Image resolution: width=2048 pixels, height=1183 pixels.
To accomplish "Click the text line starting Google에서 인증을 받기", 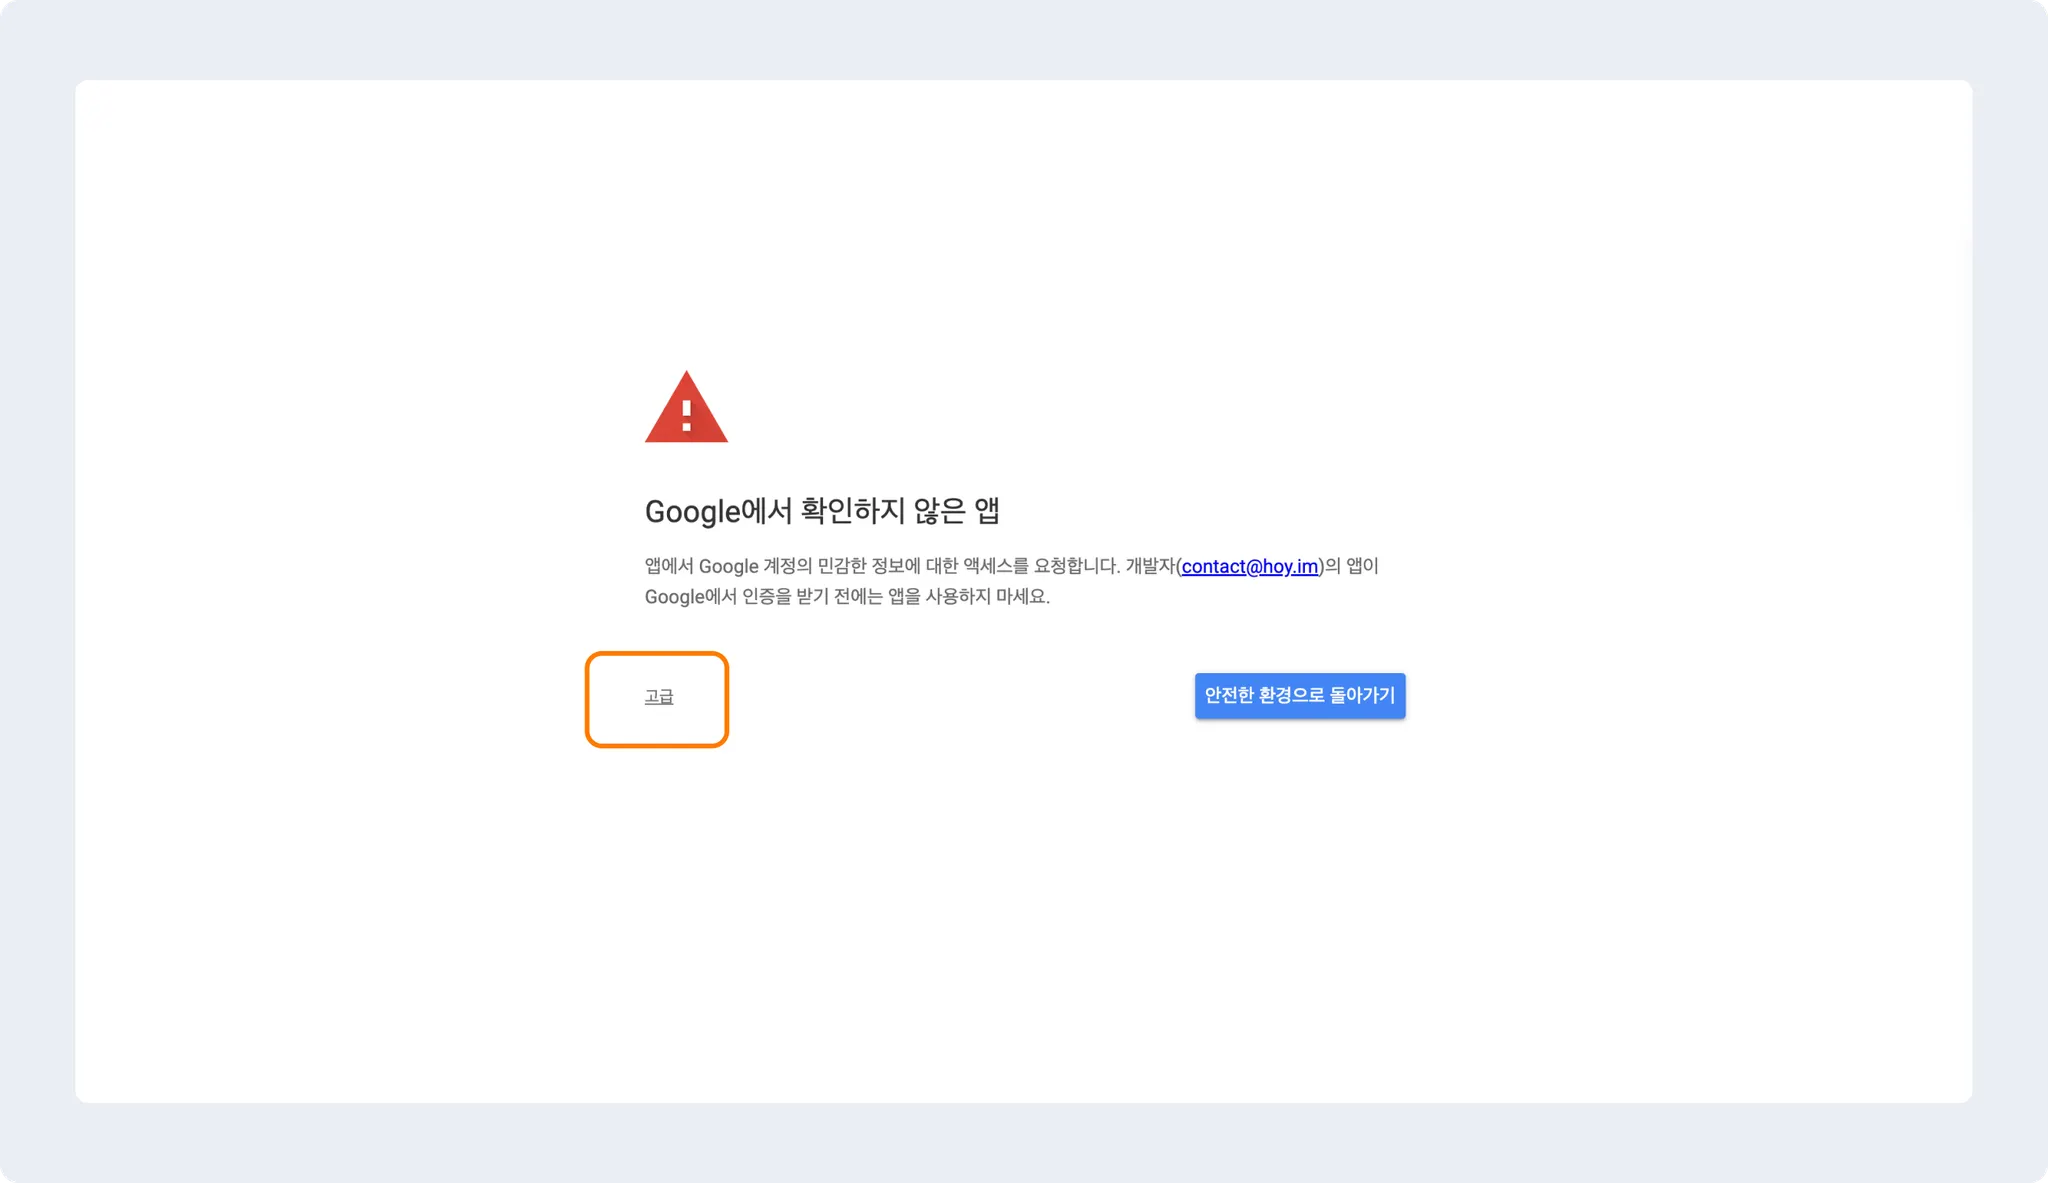I will click(x=847, y=597).
